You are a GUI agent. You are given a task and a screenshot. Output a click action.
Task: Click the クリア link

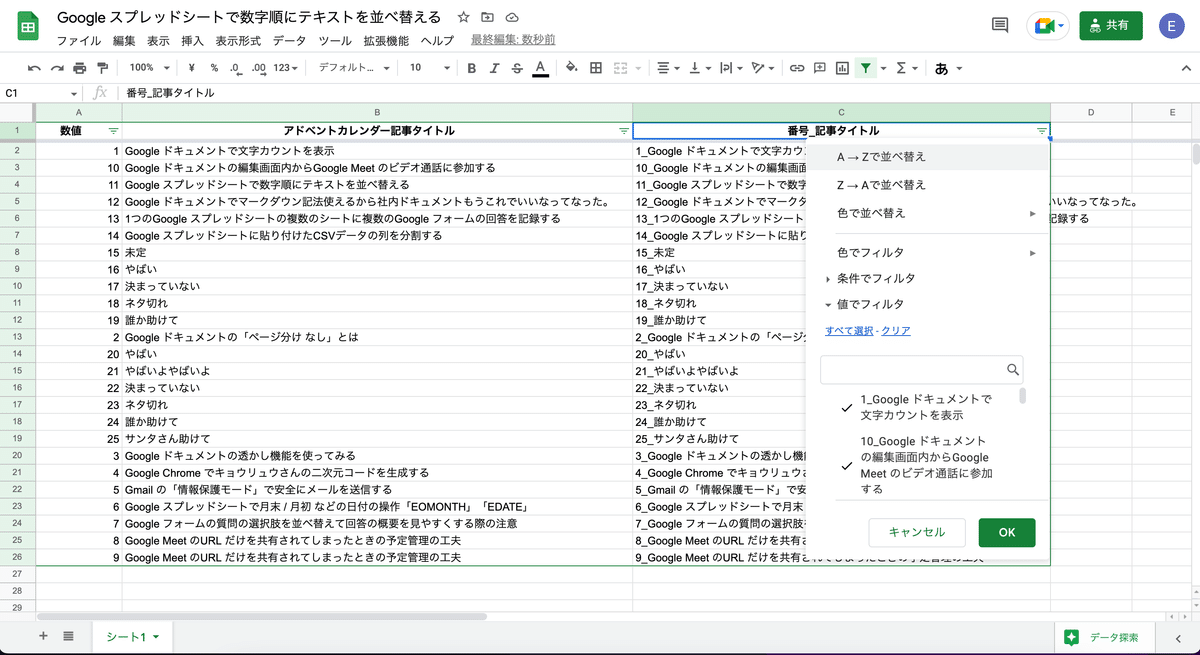click(896, 331)
